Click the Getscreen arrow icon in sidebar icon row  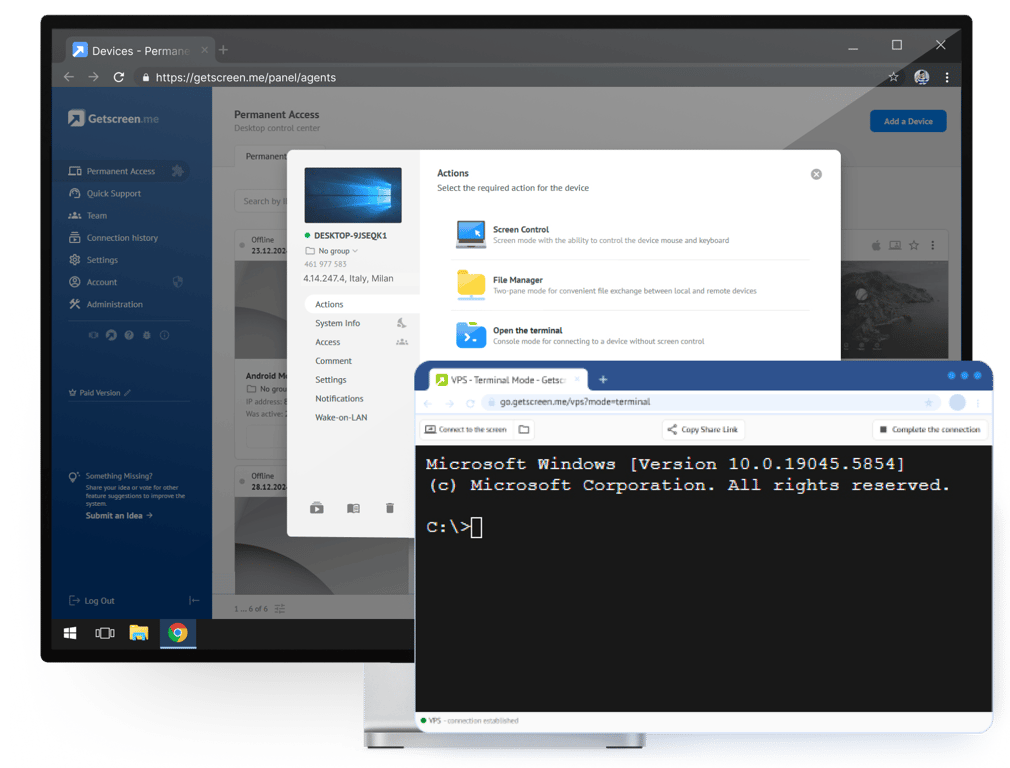click(x=111, y=335)
